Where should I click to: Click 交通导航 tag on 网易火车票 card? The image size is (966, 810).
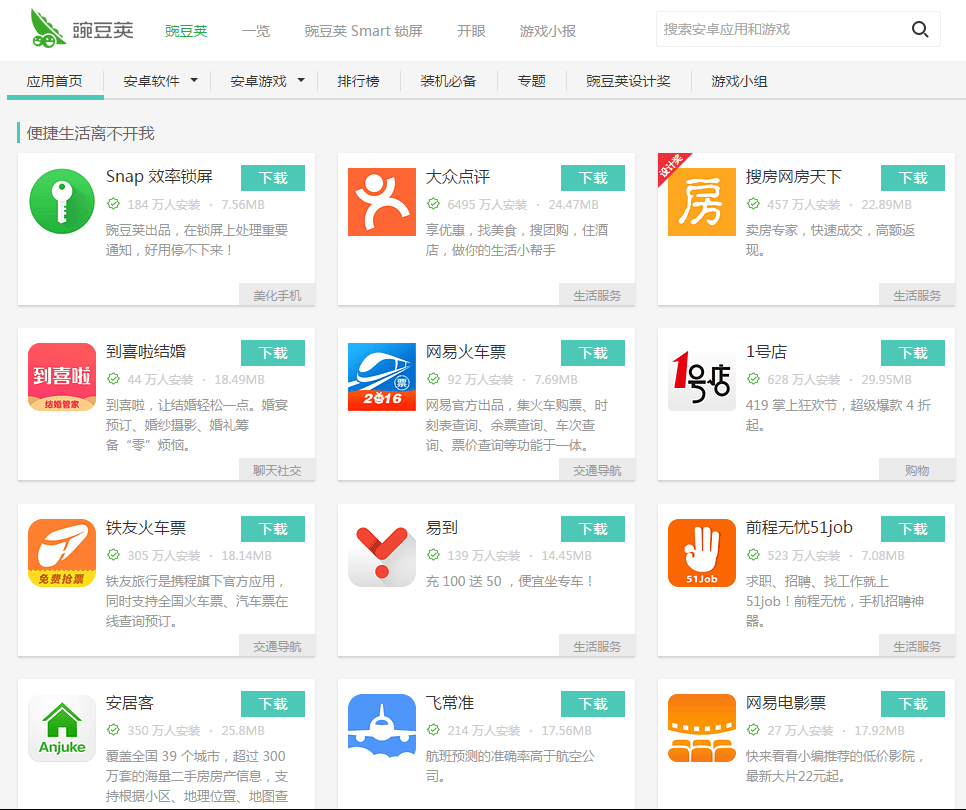597,470
